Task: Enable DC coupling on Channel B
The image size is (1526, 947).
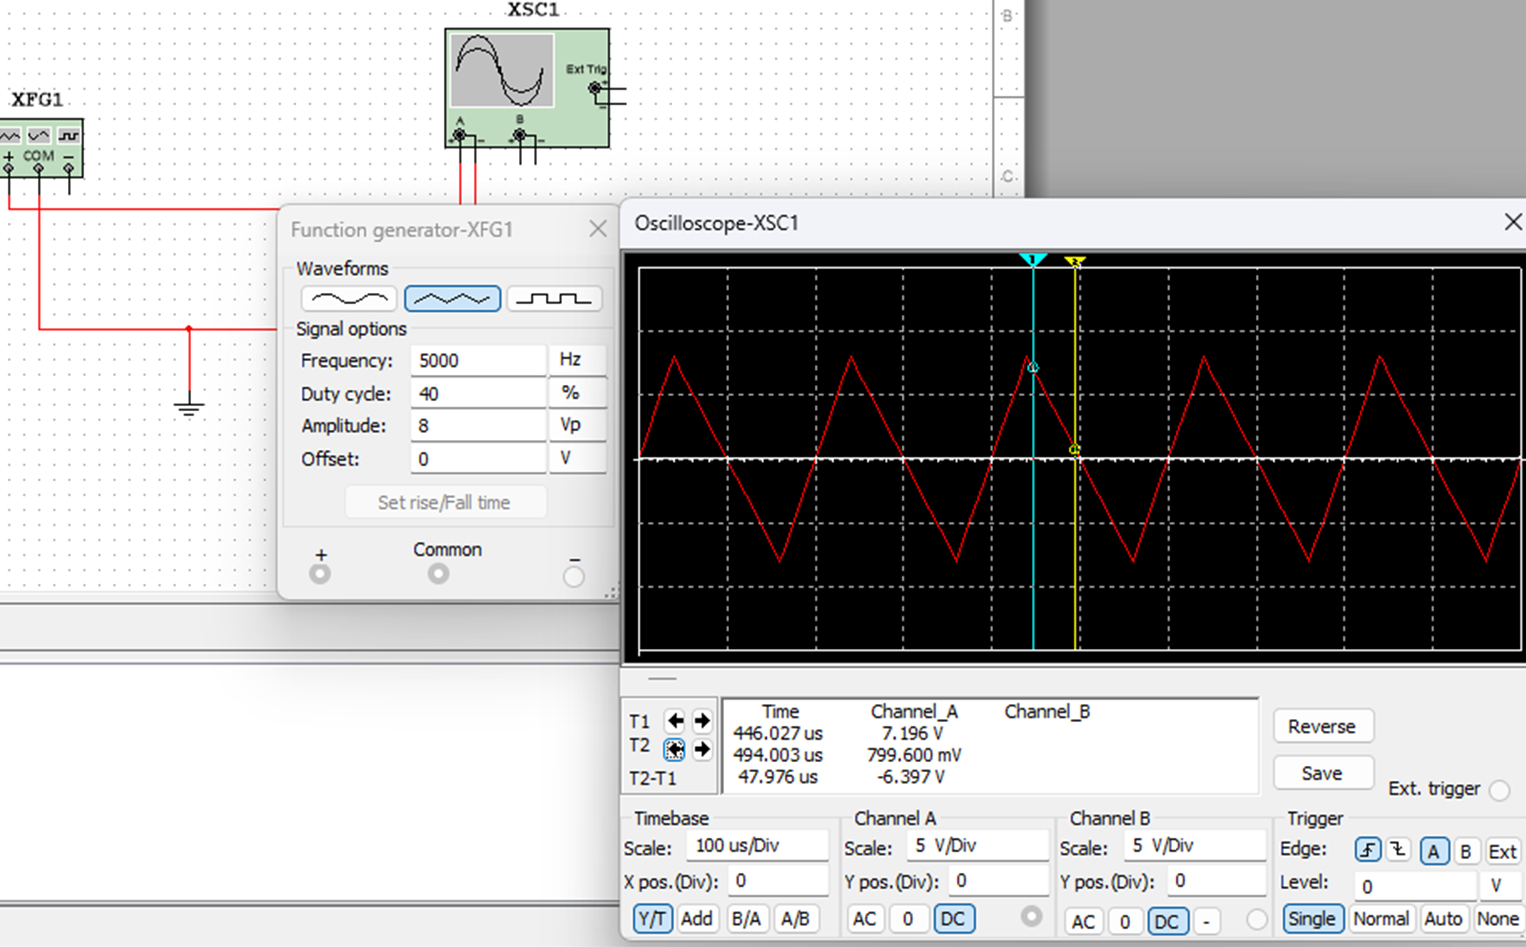Action: pos(1168,921)
